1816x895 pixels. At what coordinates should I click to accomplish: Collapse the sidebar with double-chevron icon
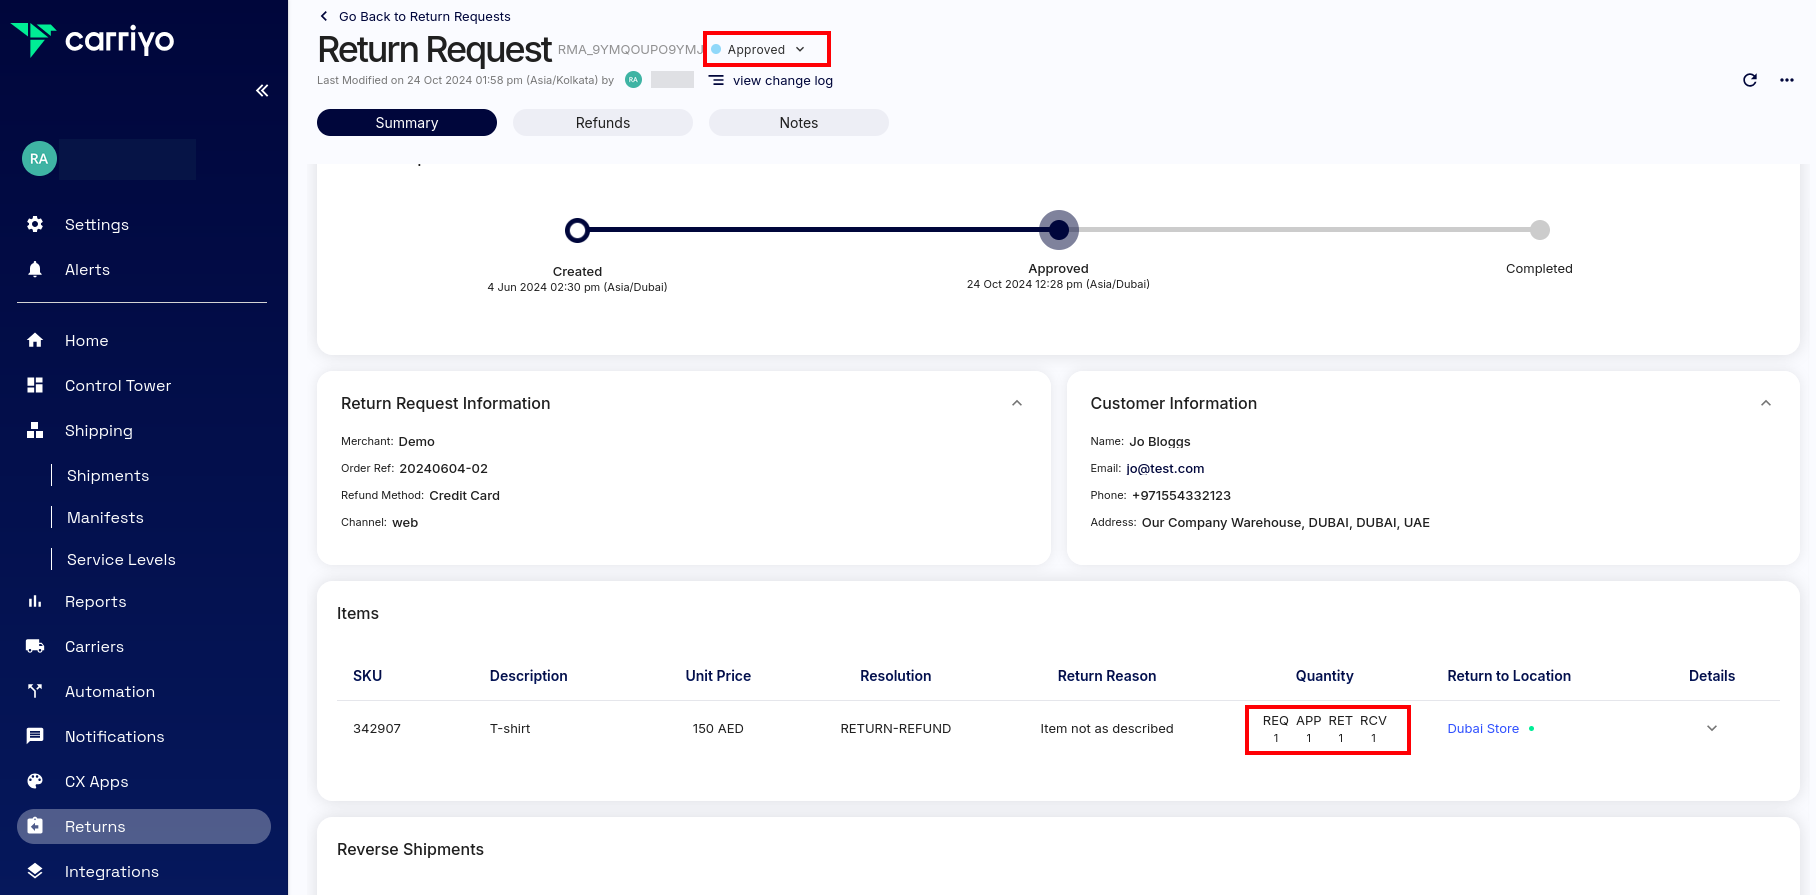click(x=262, y=91)
